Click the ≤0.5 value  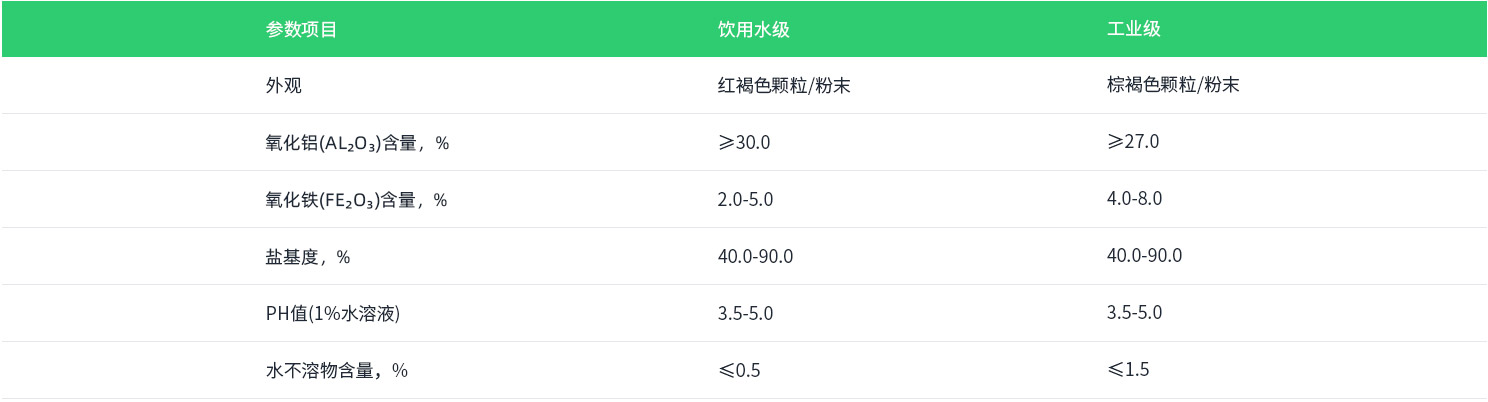point(739,371)
